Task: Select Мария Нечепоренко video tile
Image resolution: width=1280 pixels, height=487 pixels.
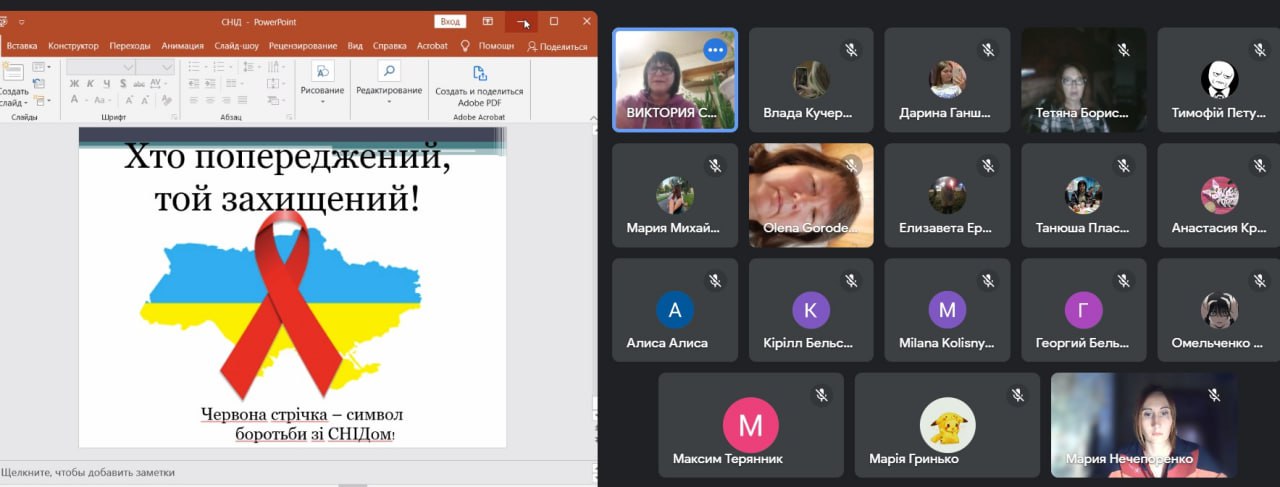Action: (1144, 425)
